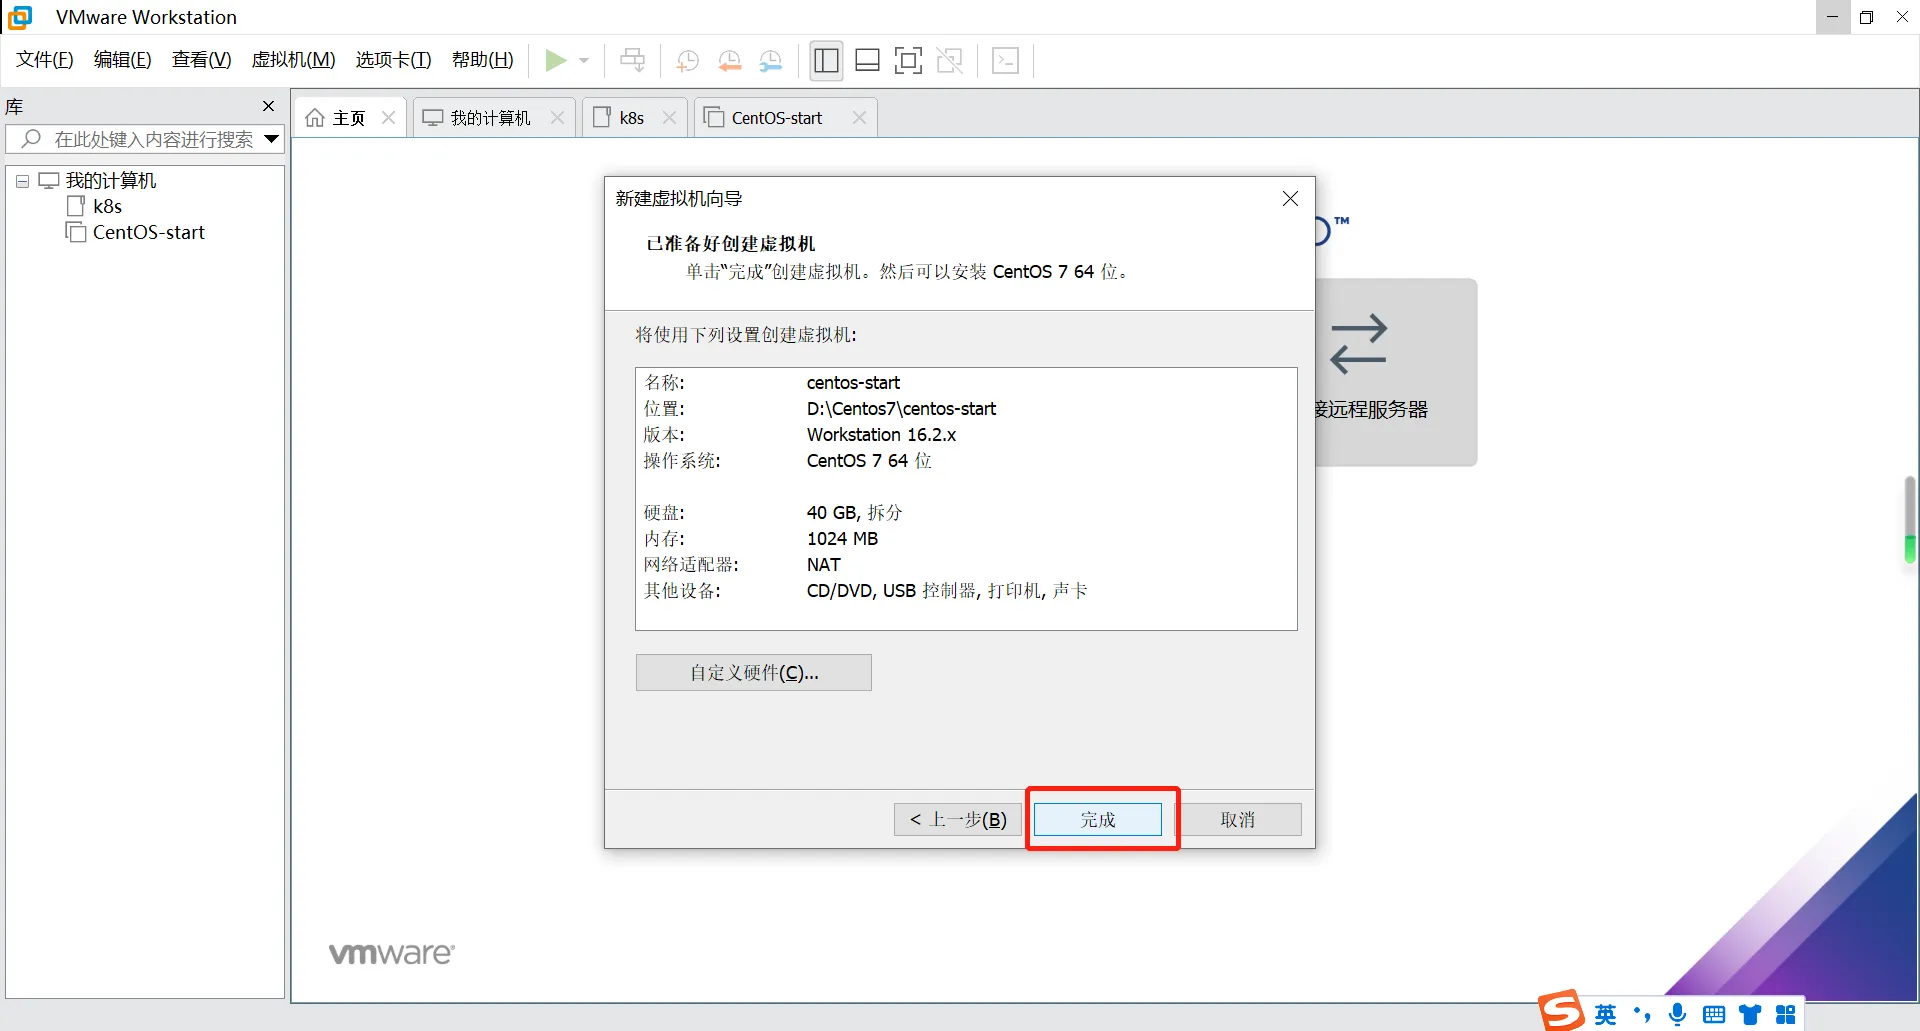Screen dimensions: 1920x1031
Task: Open the 文件(F) menu
Action: 45,60
